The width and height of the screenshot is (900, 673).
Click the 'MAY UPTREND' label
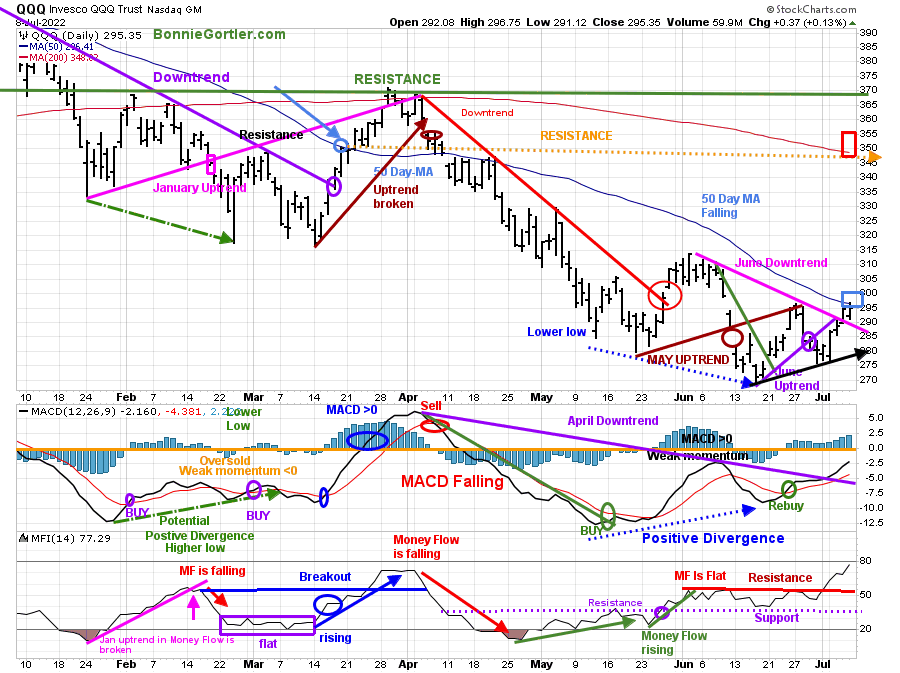click(688, 360)
